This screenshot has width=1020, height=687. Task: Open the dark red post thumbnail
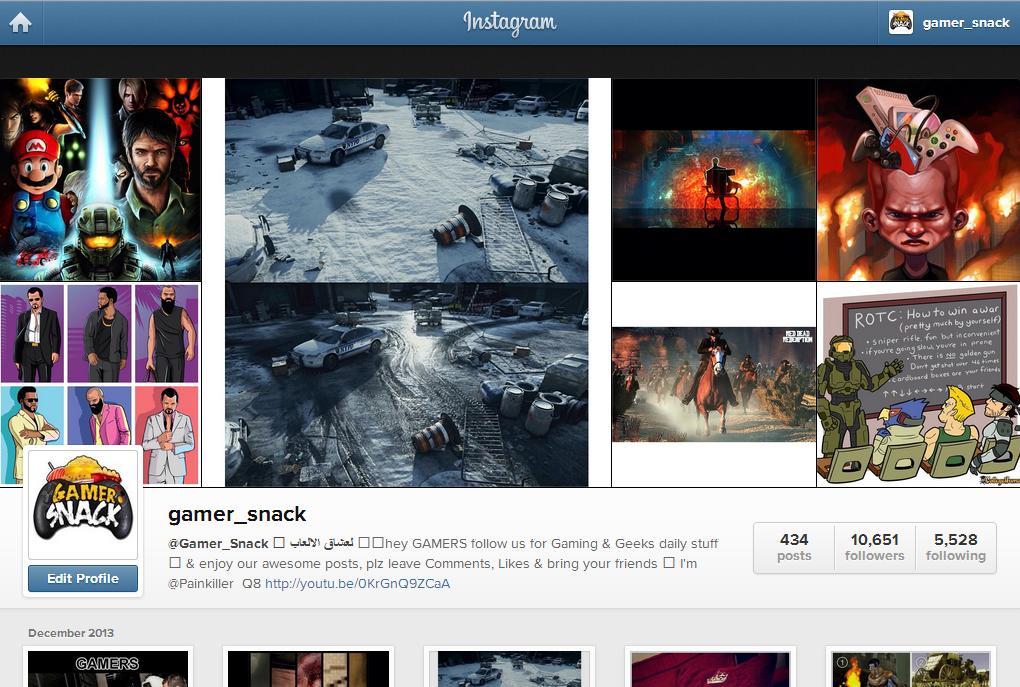point(710,668)
